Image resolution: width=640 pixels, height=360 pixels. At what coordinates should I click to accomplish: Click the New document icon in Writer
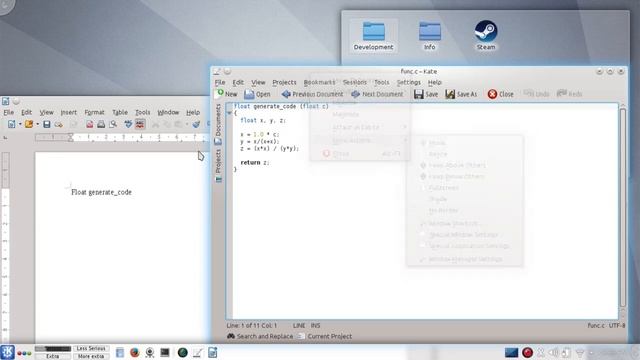(11, 124)
